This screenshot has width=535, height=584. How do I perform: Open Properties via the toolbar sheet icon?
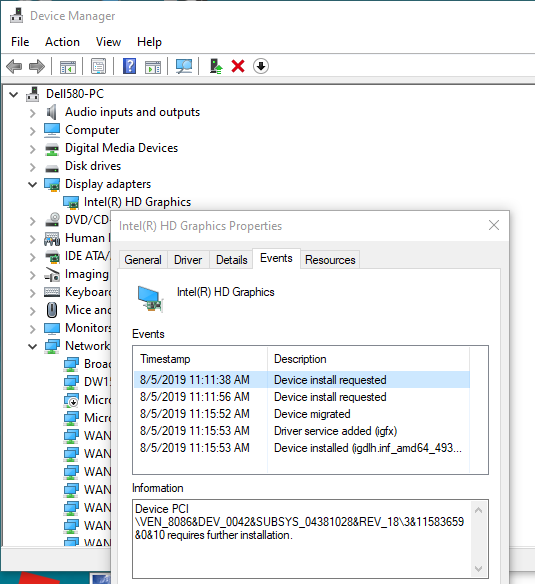(x=98, y=67)
